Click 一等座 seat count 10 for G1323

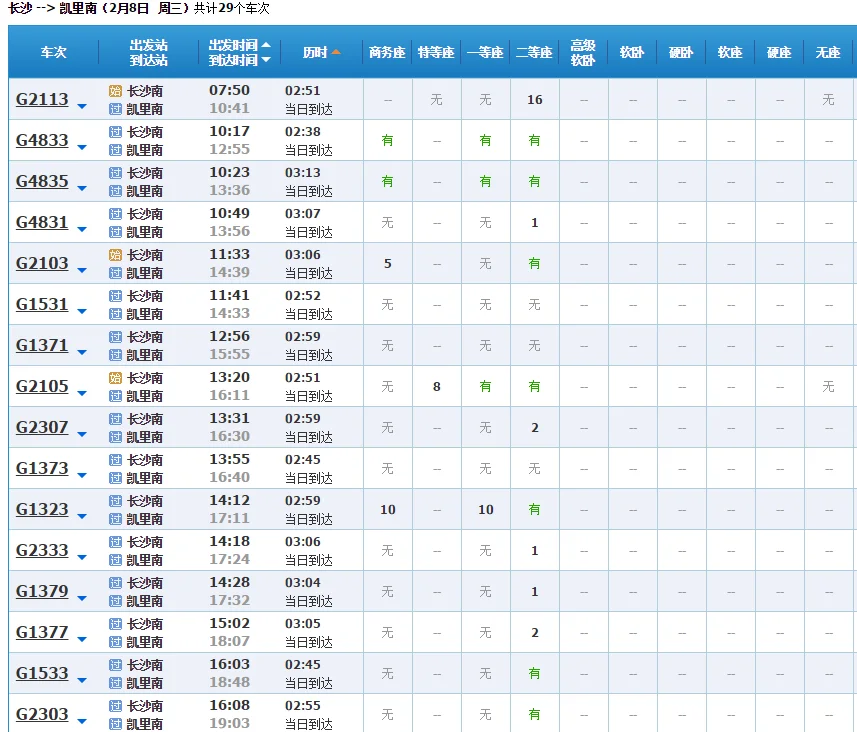pos(485,510)
